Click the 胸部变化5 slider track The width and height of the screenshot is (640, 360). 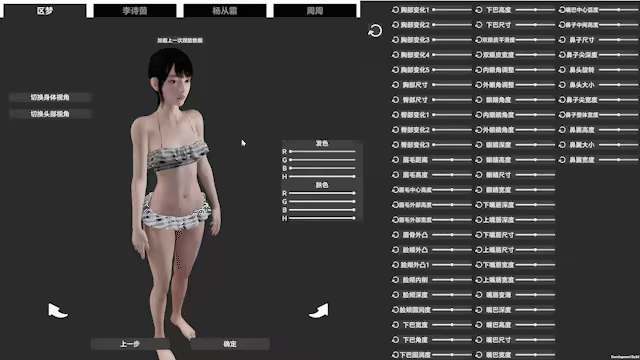tap(452, 70)
